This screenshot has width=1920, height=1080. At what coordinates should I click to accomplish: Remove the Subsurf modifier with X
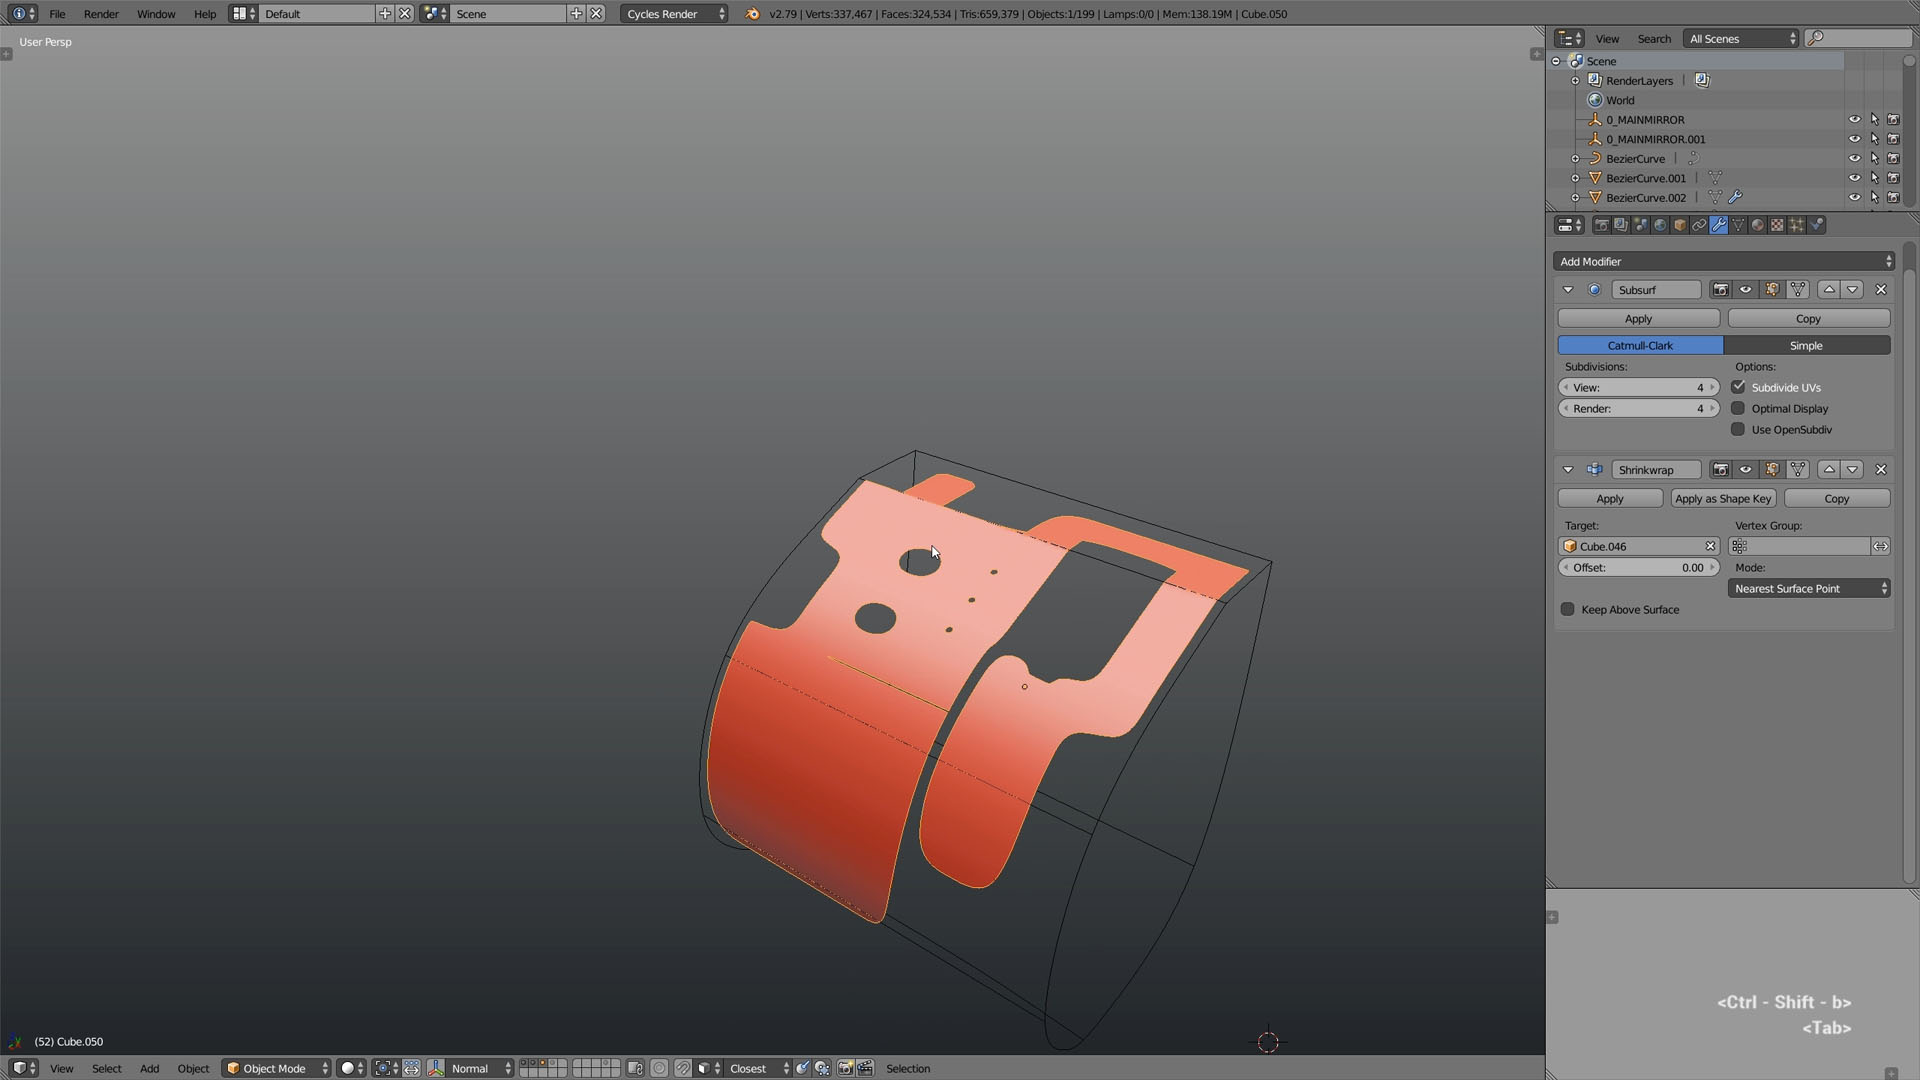coord(1881,290)
